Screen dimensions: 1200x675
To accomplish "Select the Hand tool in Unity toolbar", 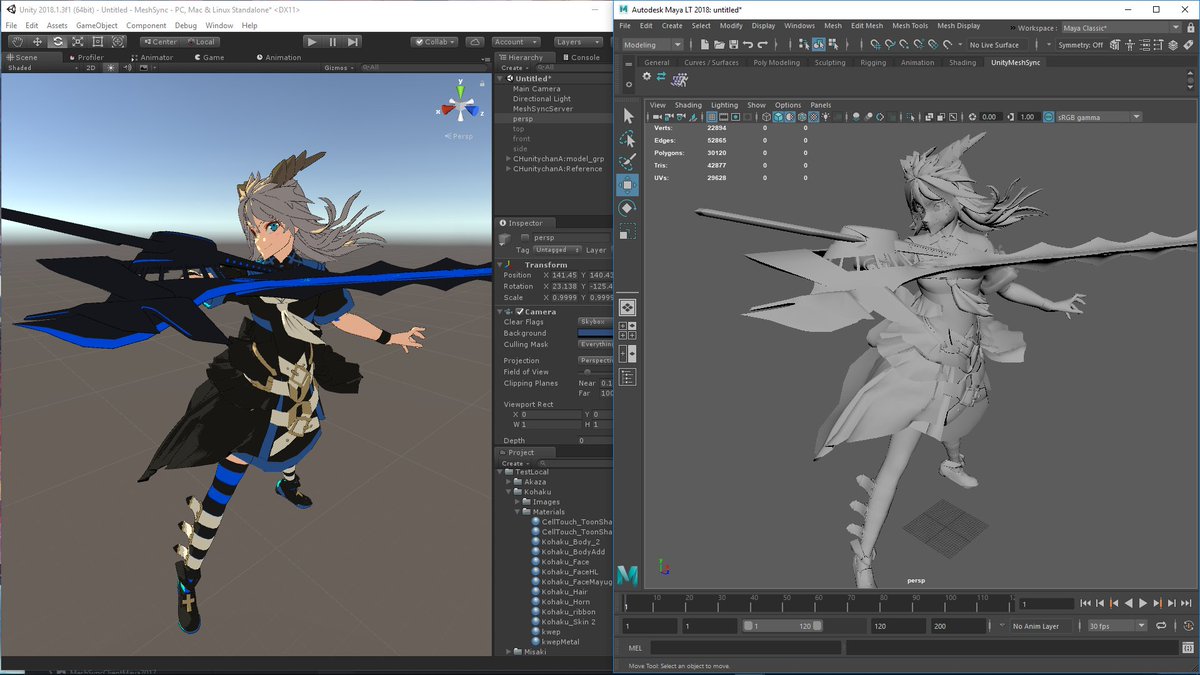I will point(17,42).
